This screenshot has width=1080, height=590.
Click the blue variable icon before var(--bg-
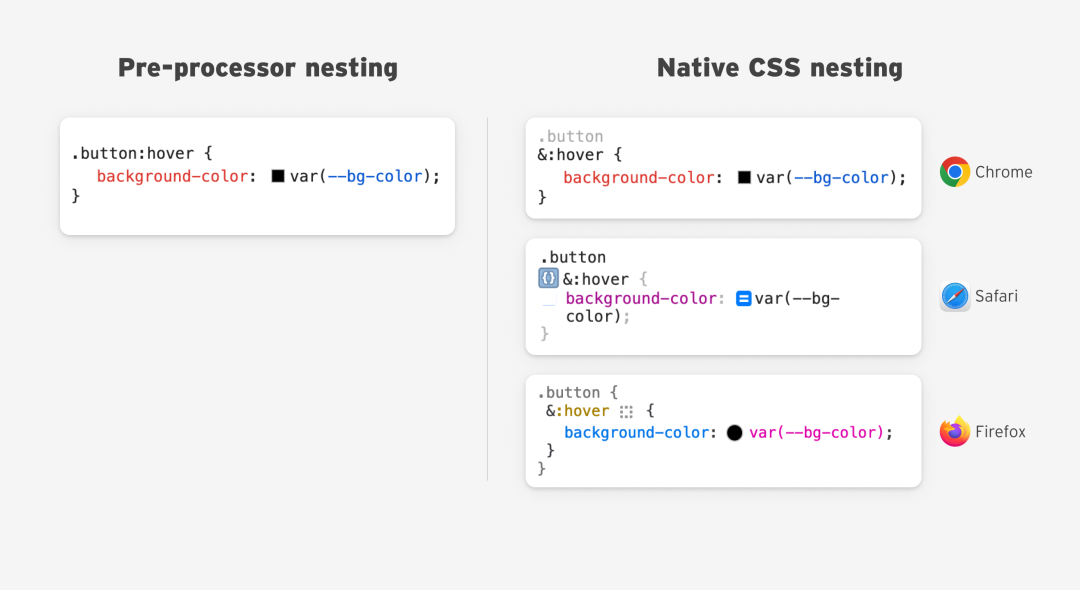pos(743,299)
